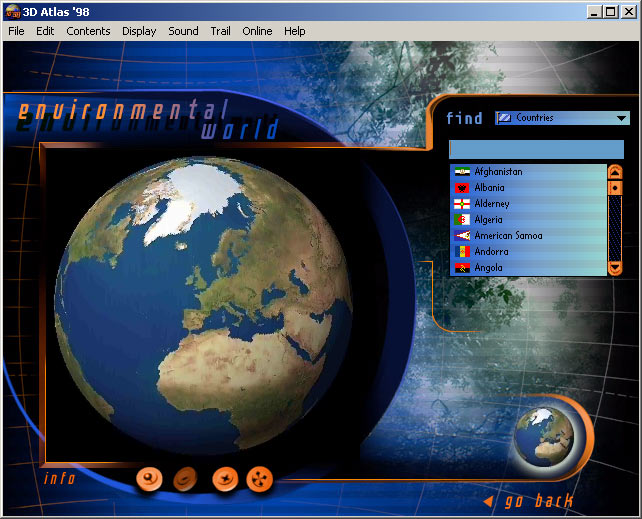
Task: Open the Online menu
Action: coord(257,31)
